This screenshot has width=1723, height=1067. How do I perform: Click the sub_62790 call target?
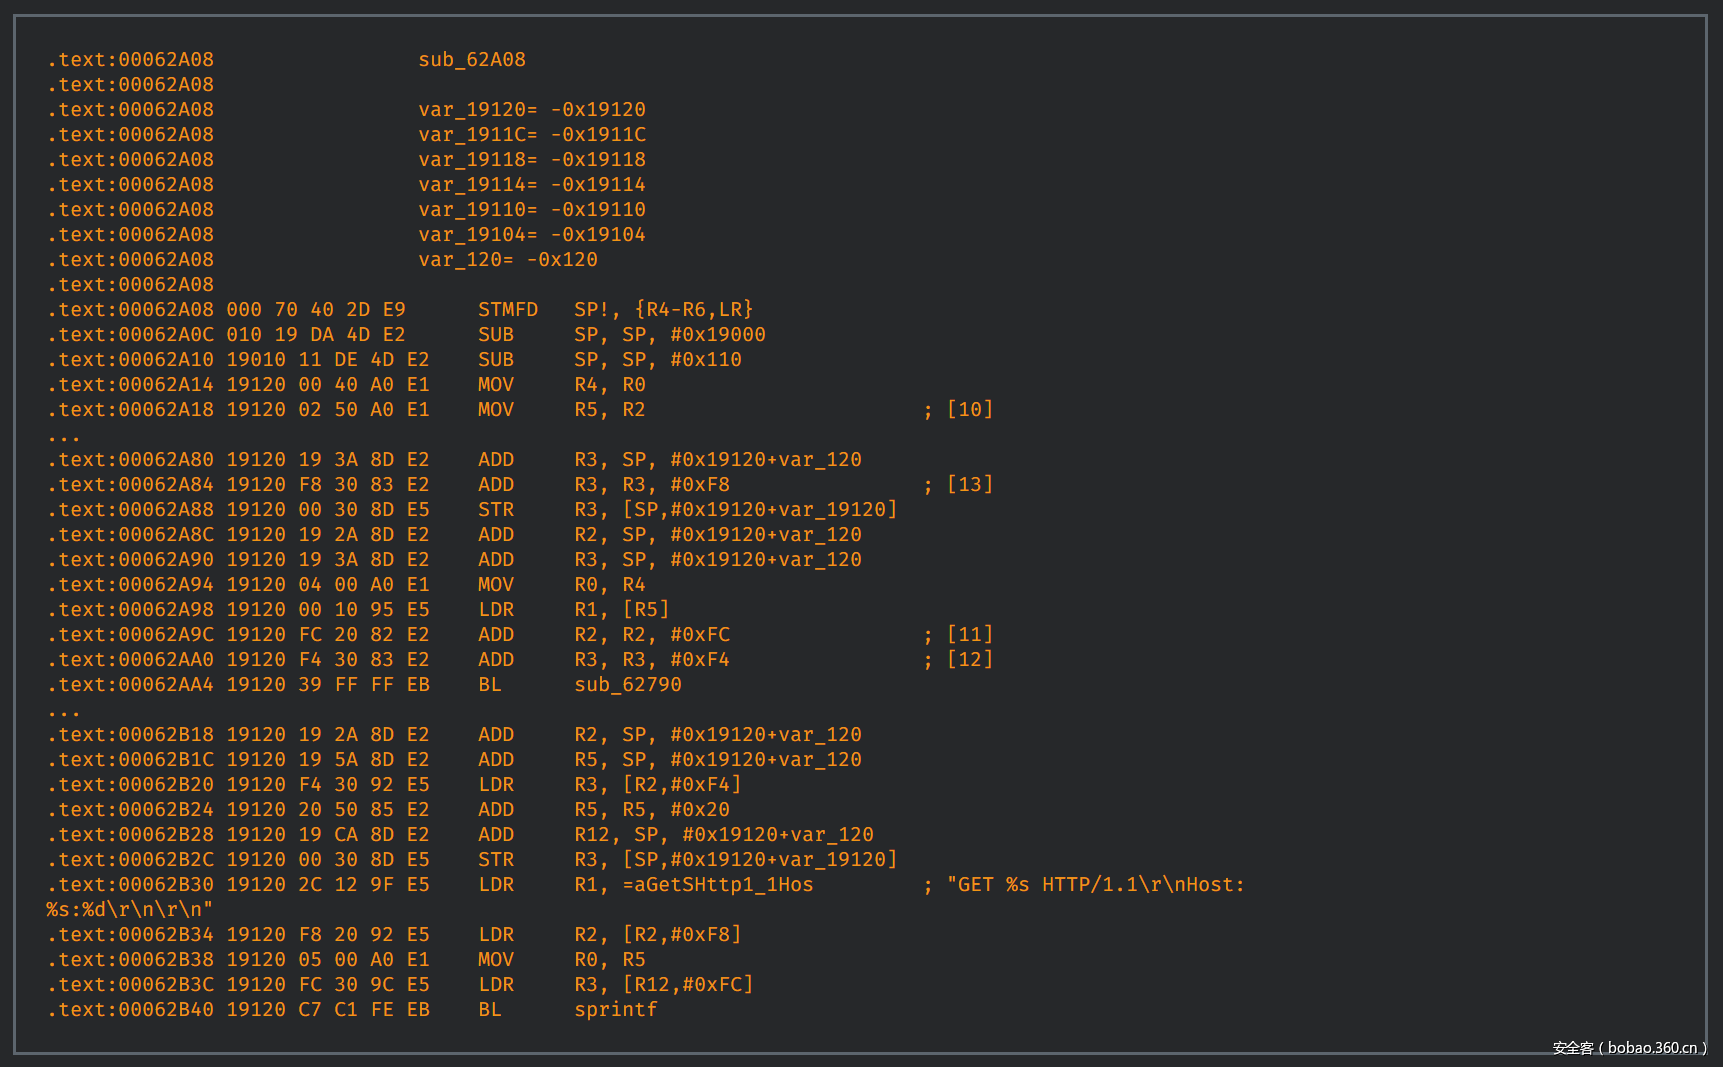pos(627,685)
